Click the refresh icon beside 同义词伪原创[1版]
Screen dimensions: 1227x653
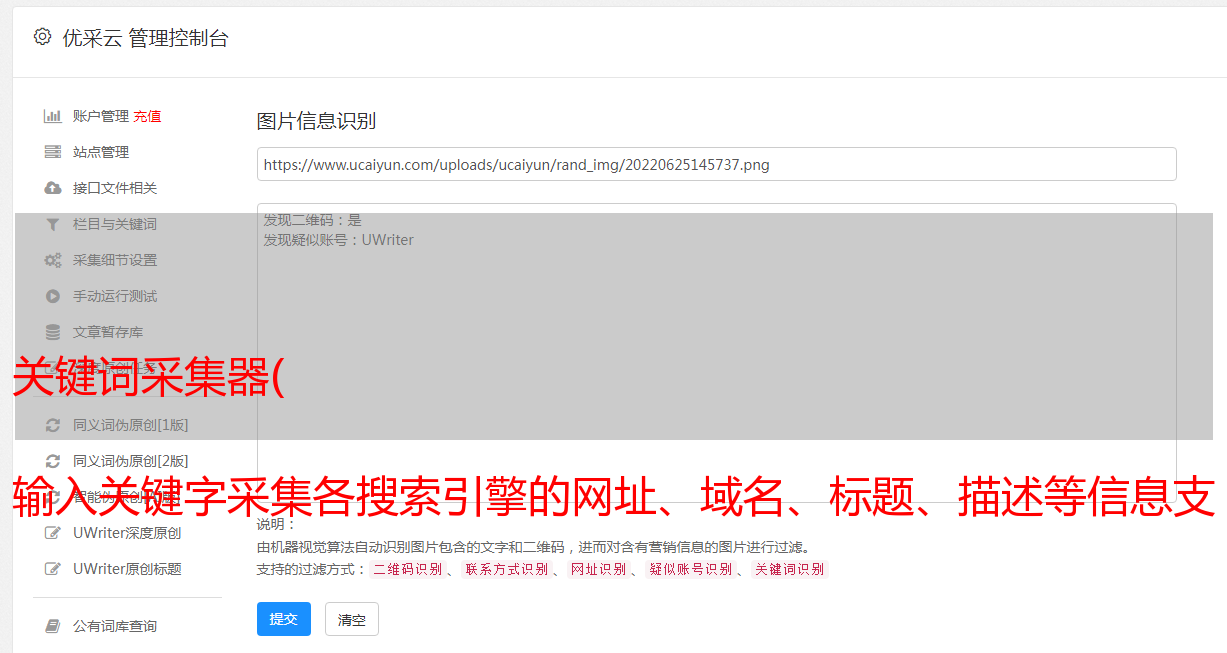click(x=53, y=425)
